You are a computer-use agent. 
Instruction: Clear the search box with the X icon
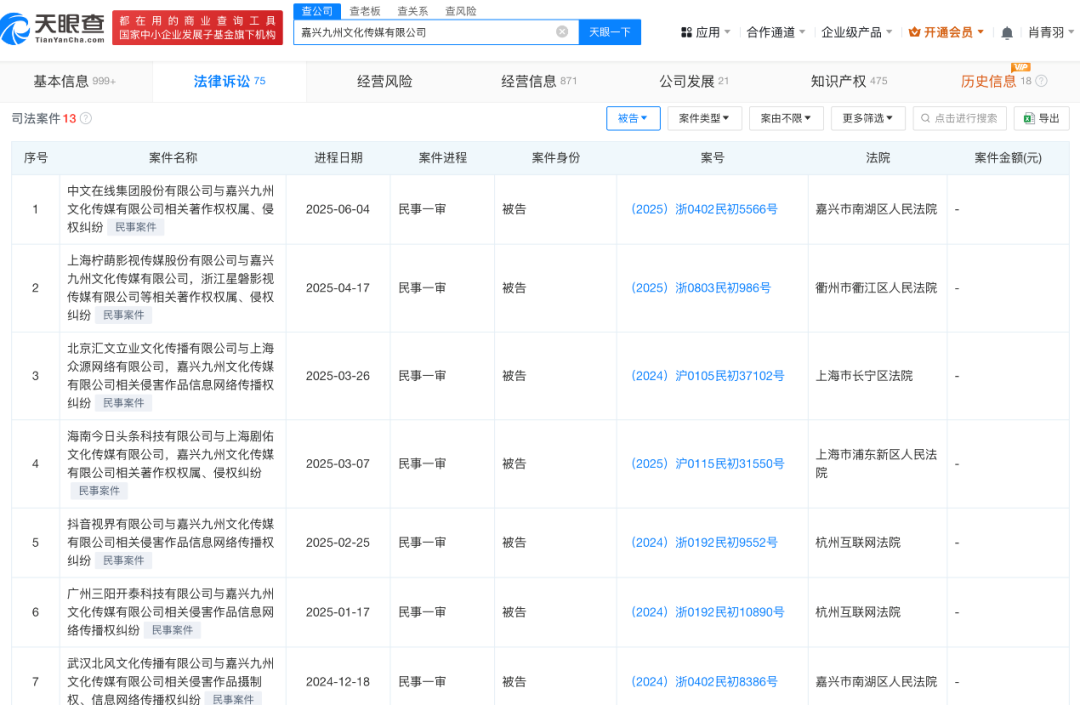562,32
